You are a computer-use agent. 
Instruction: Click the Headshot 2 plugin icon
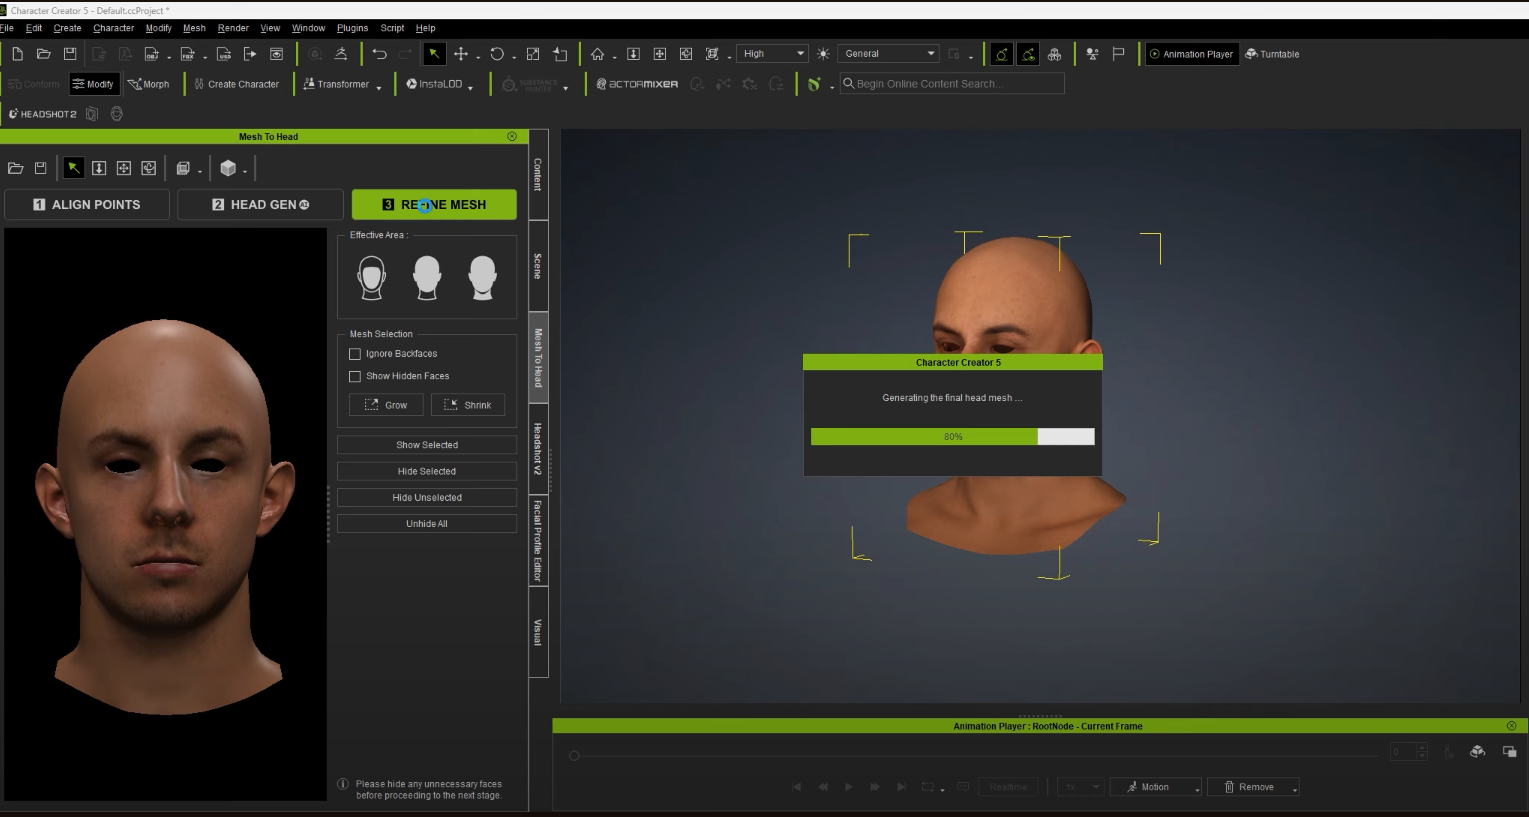43,114
